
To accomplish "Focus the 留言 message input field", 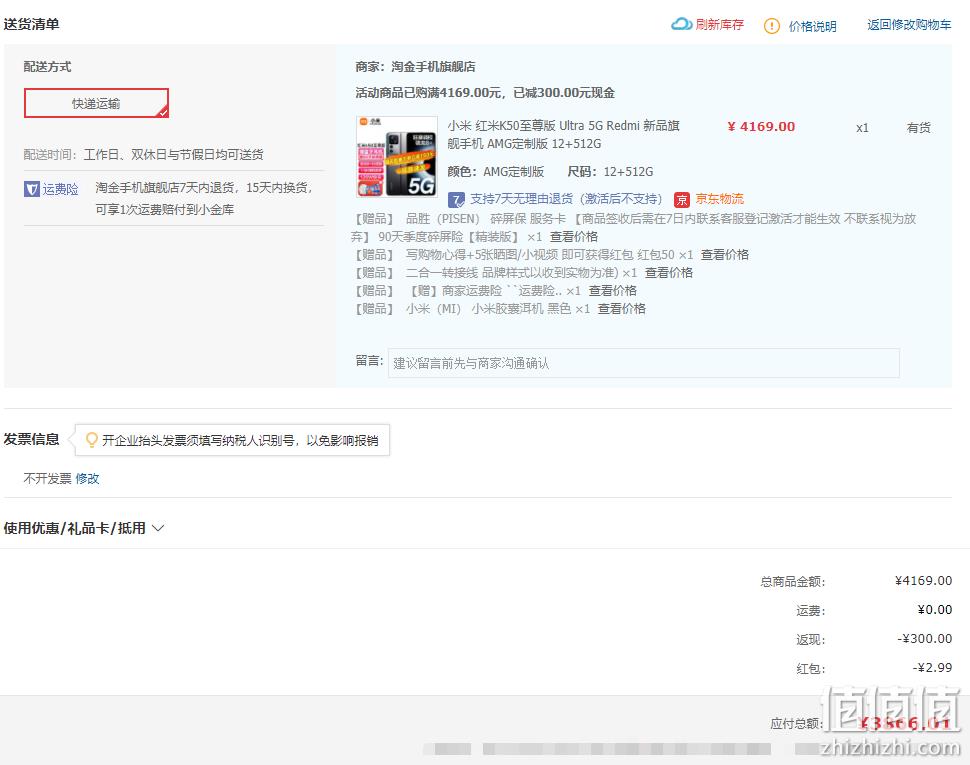I will click(643, 363).
